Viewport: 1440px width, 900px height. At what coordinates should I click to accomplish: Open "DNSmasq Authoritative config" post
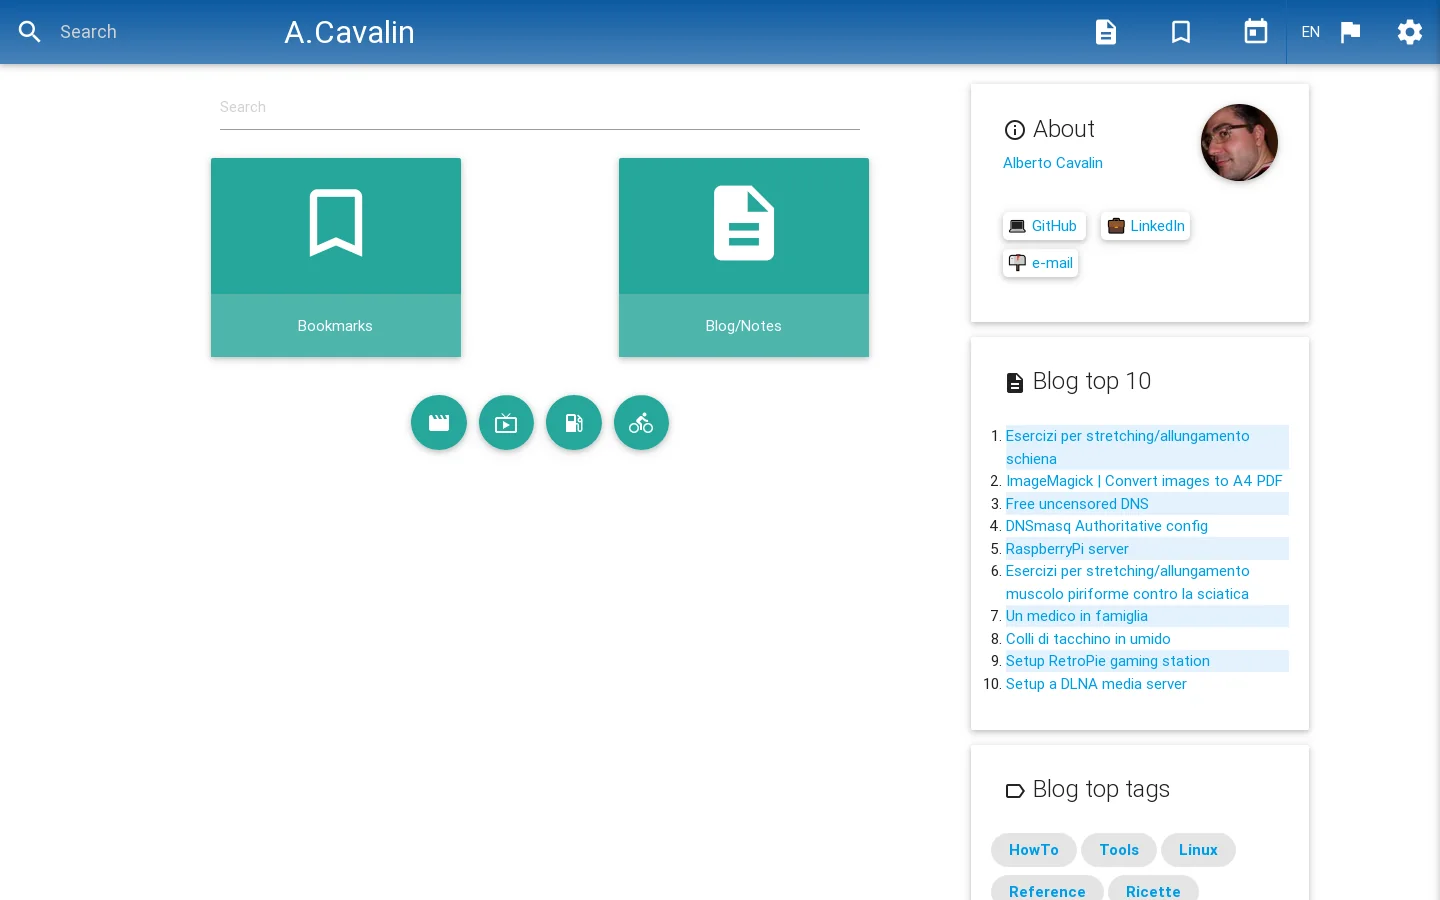pos(1107,526)
